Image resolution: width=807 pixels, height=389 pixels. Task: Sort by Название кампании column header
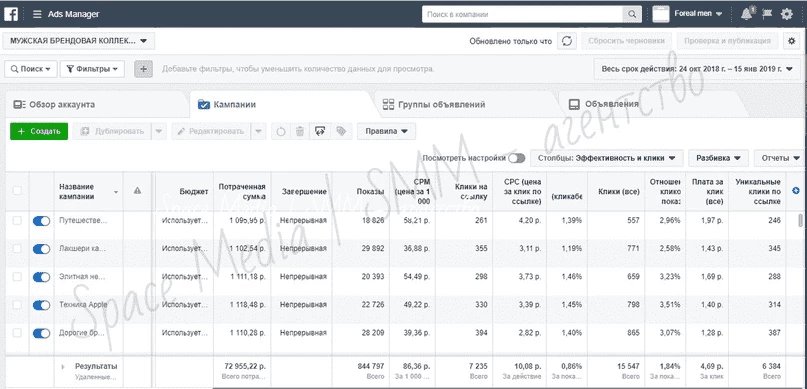point(89,191)
